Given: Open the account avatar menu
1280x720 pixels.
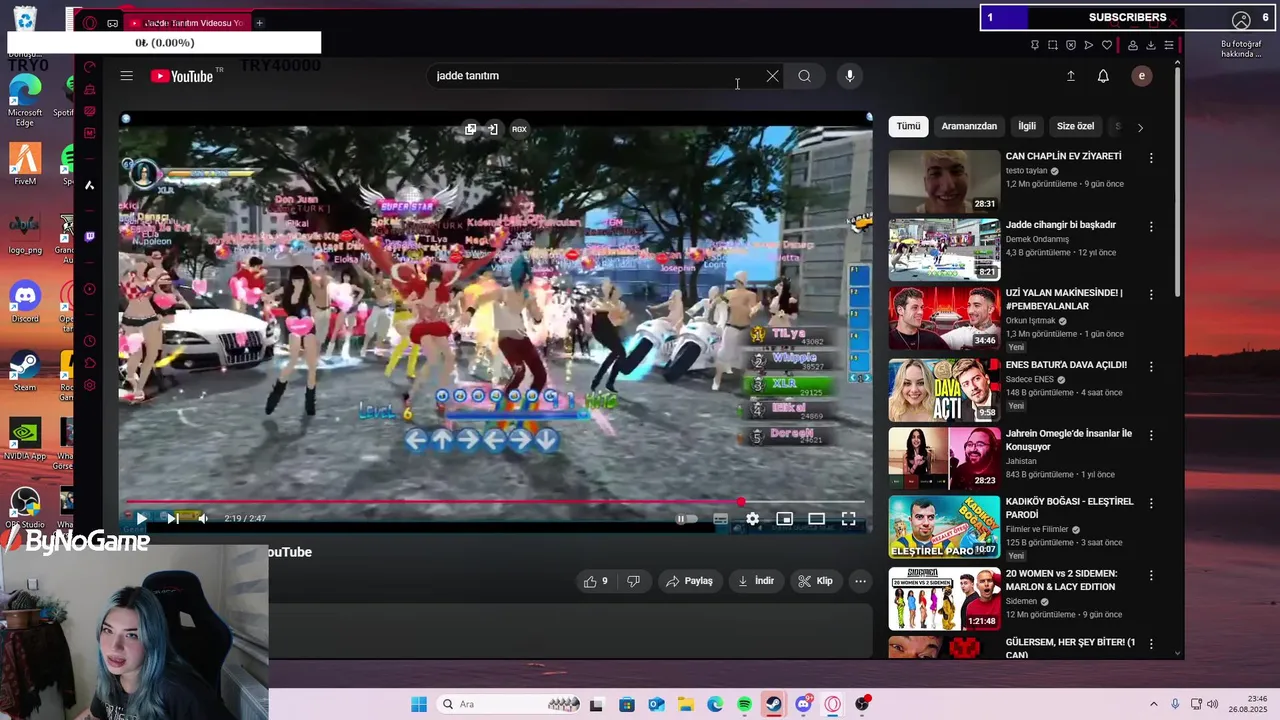Looking at the screenshot, I should [x=1141, y=76].
